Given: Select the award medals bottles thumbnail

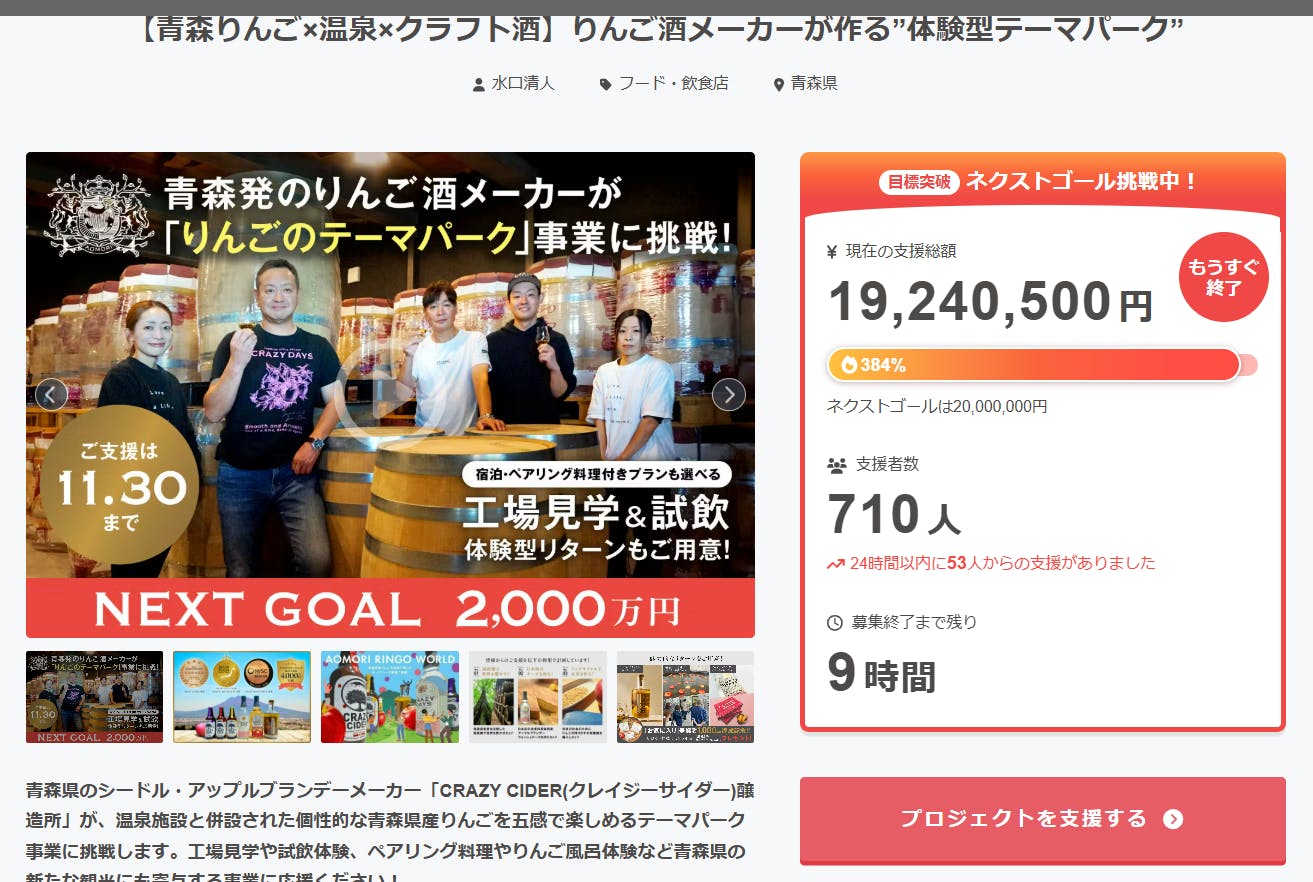Looking at the screenshot, I should (x=242, y=697).
